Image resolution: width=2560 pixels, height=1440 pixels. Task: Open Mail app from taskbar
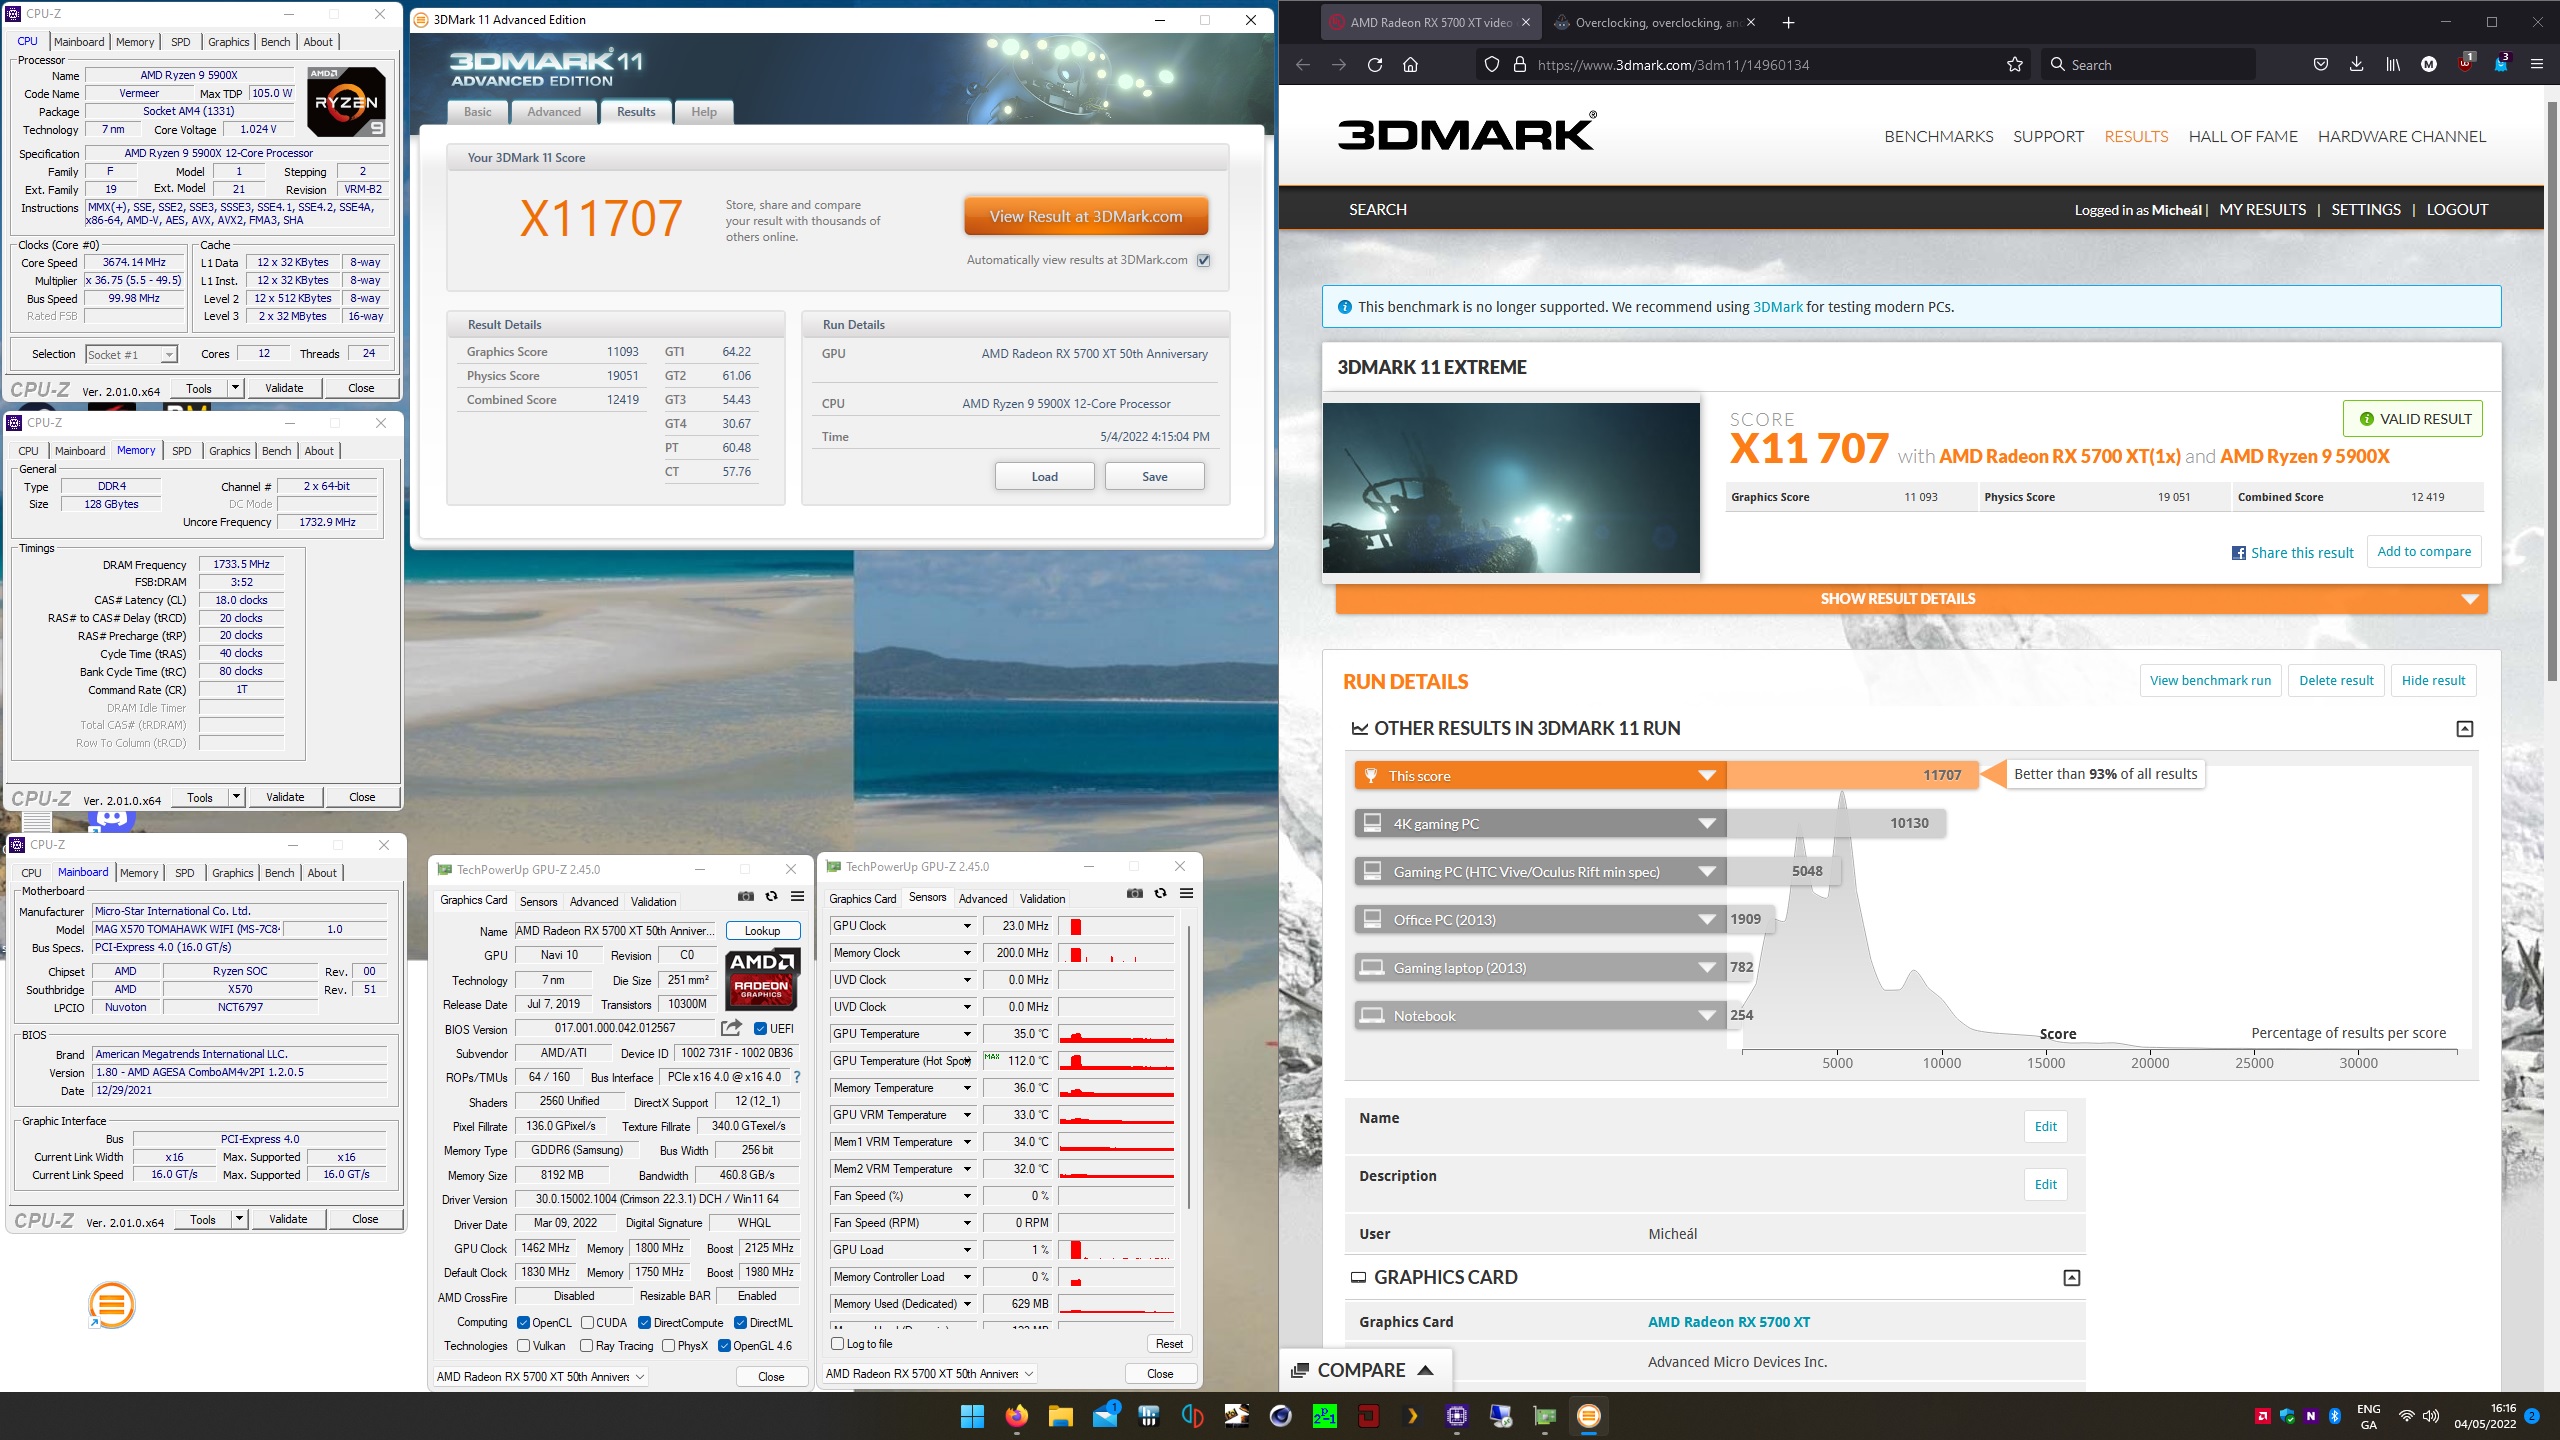1105,1416
